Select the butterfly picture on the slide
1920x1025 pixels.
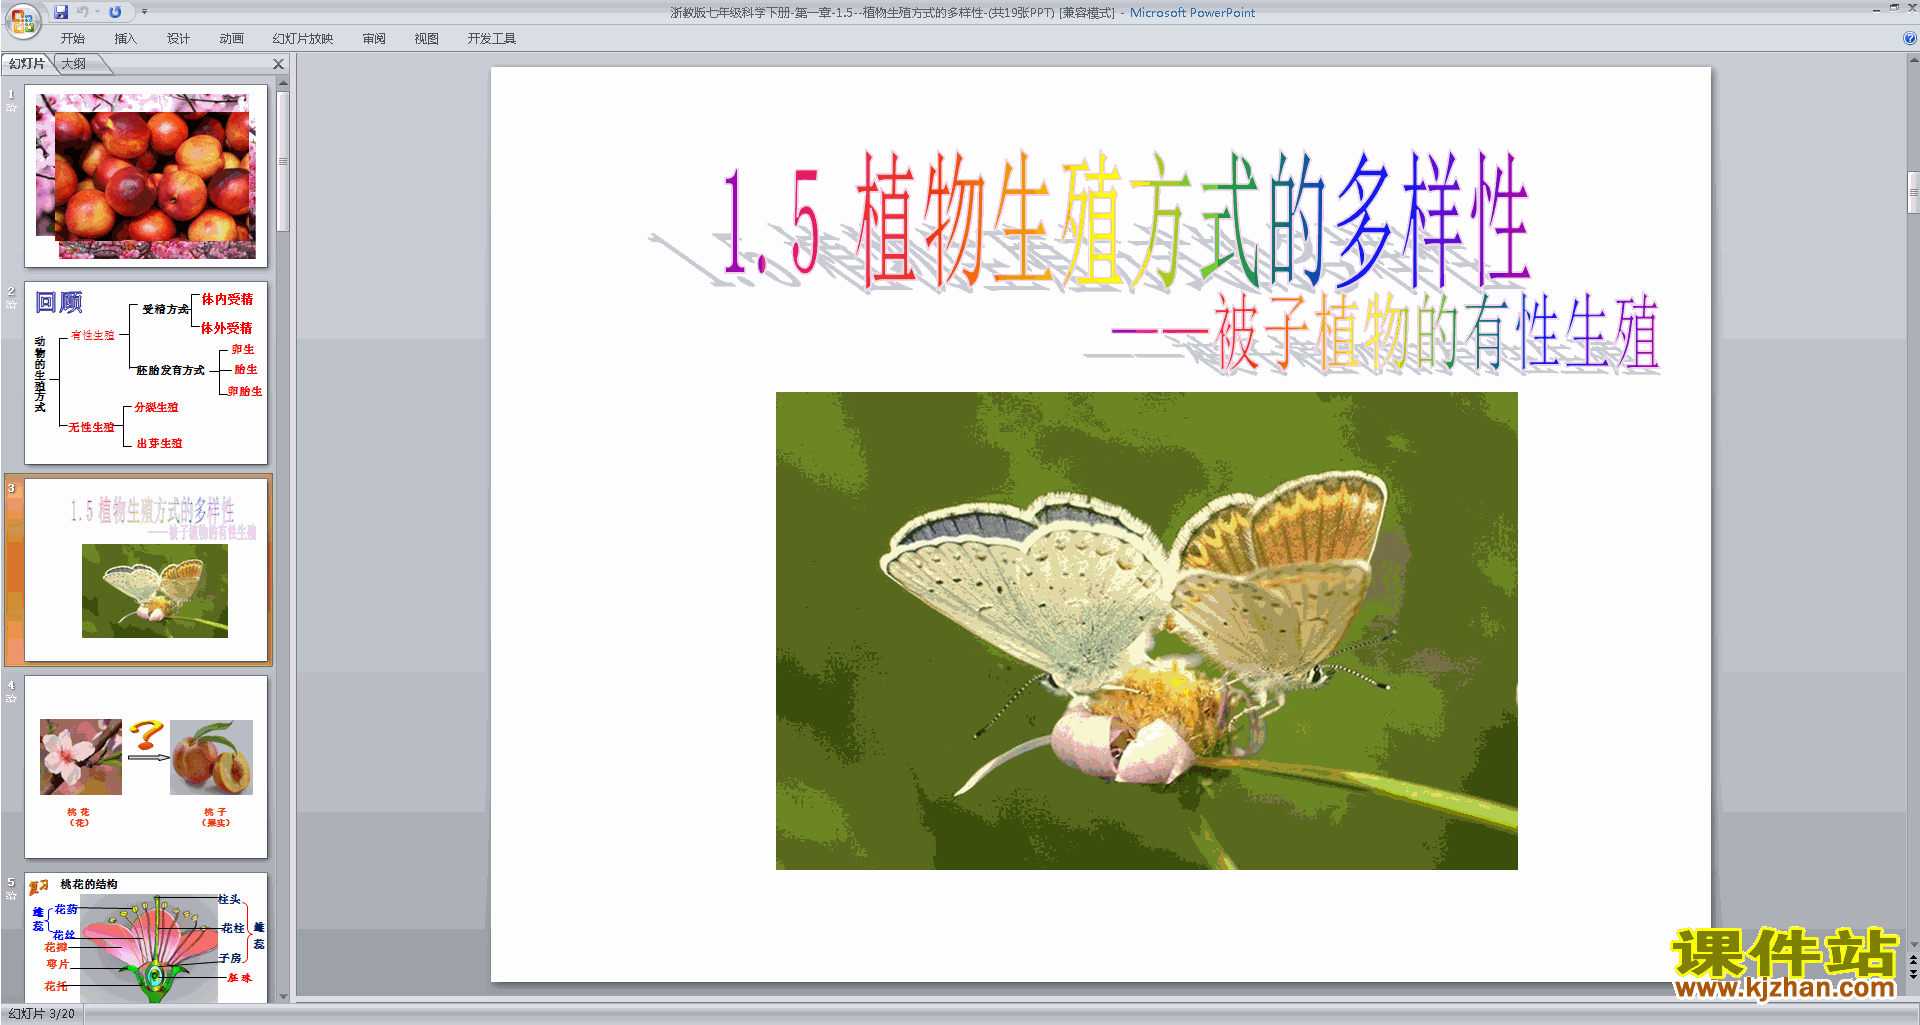[x=1146, y=630]
